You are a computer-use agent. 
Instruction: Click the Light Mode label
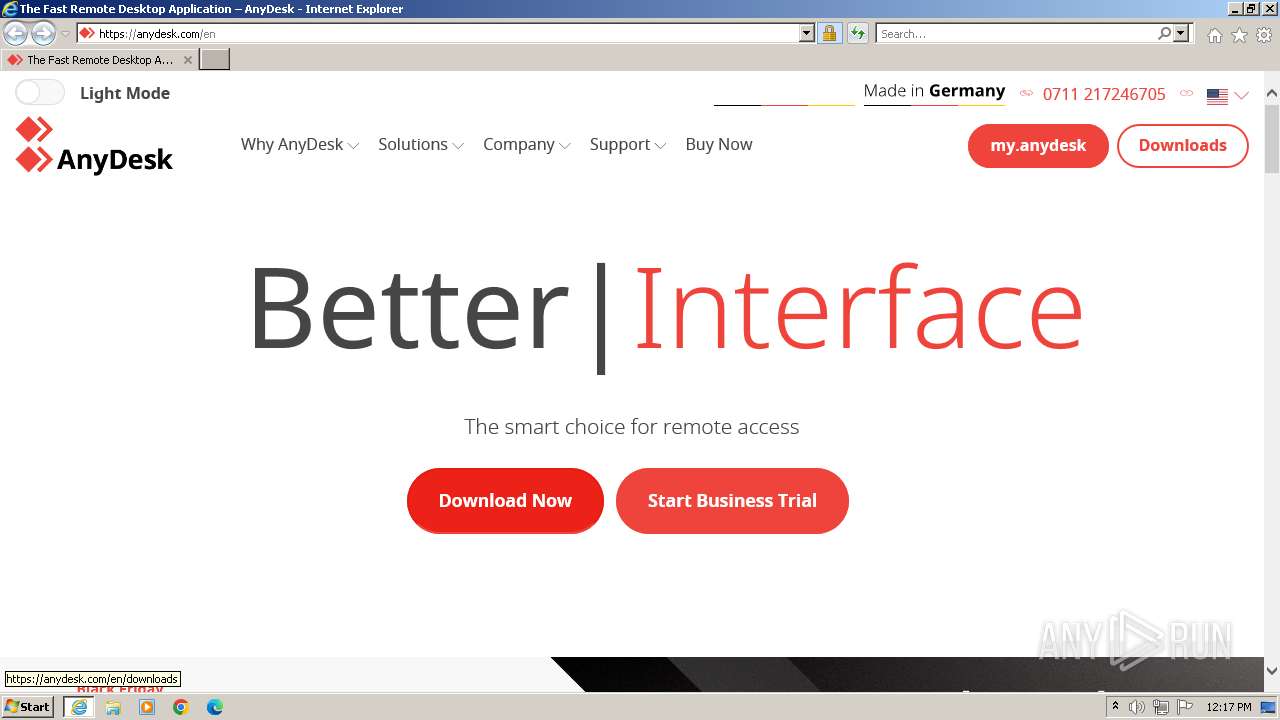click(125, 93)
